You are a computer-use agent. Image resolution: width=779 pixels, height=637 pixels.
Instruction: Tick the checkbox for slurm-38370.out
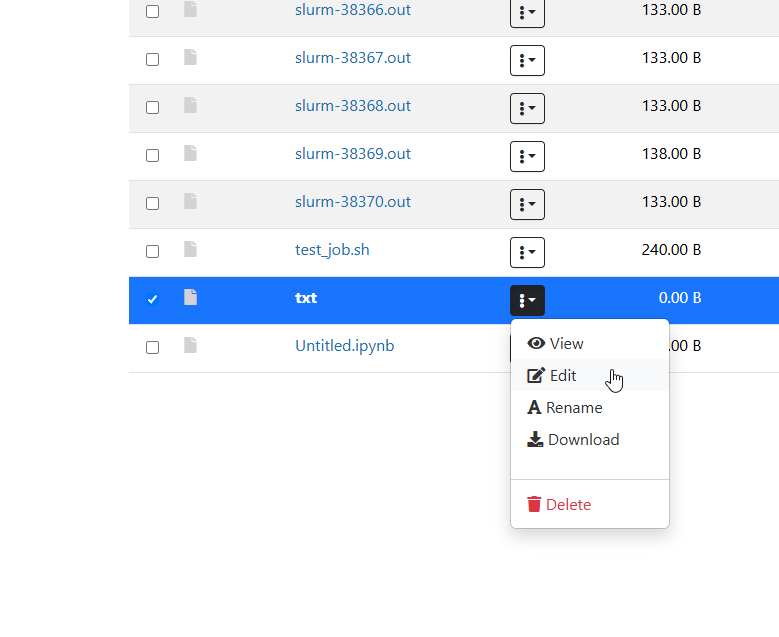pos(153,203)
